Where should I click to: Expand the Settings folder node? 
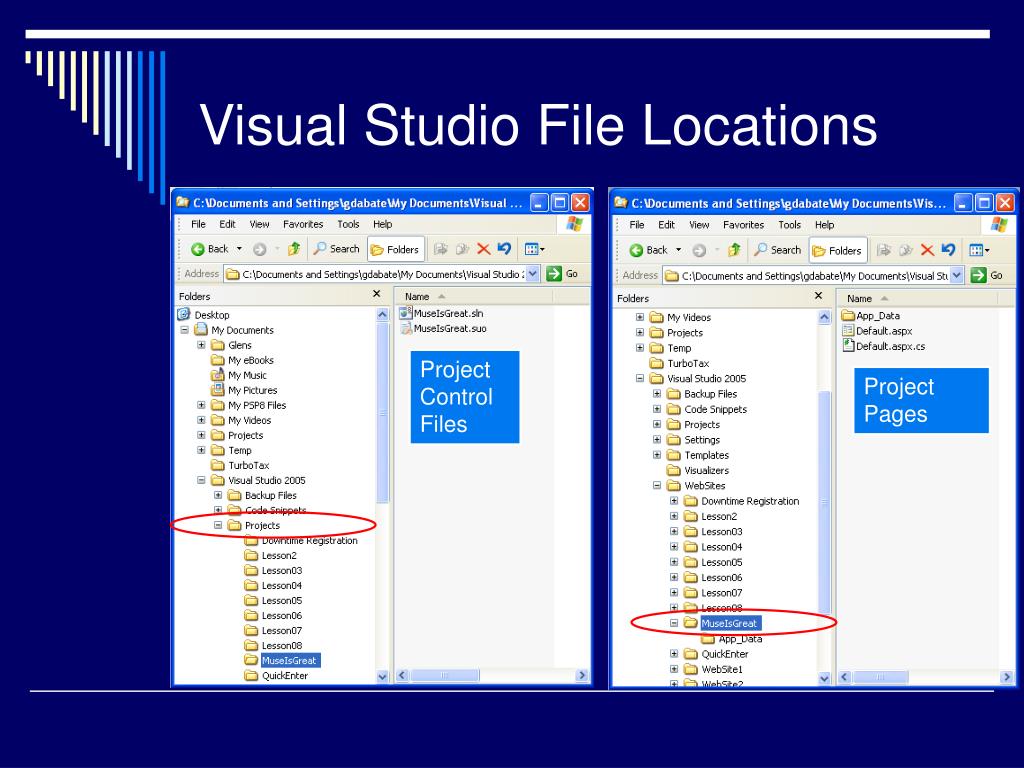(657, 440)
